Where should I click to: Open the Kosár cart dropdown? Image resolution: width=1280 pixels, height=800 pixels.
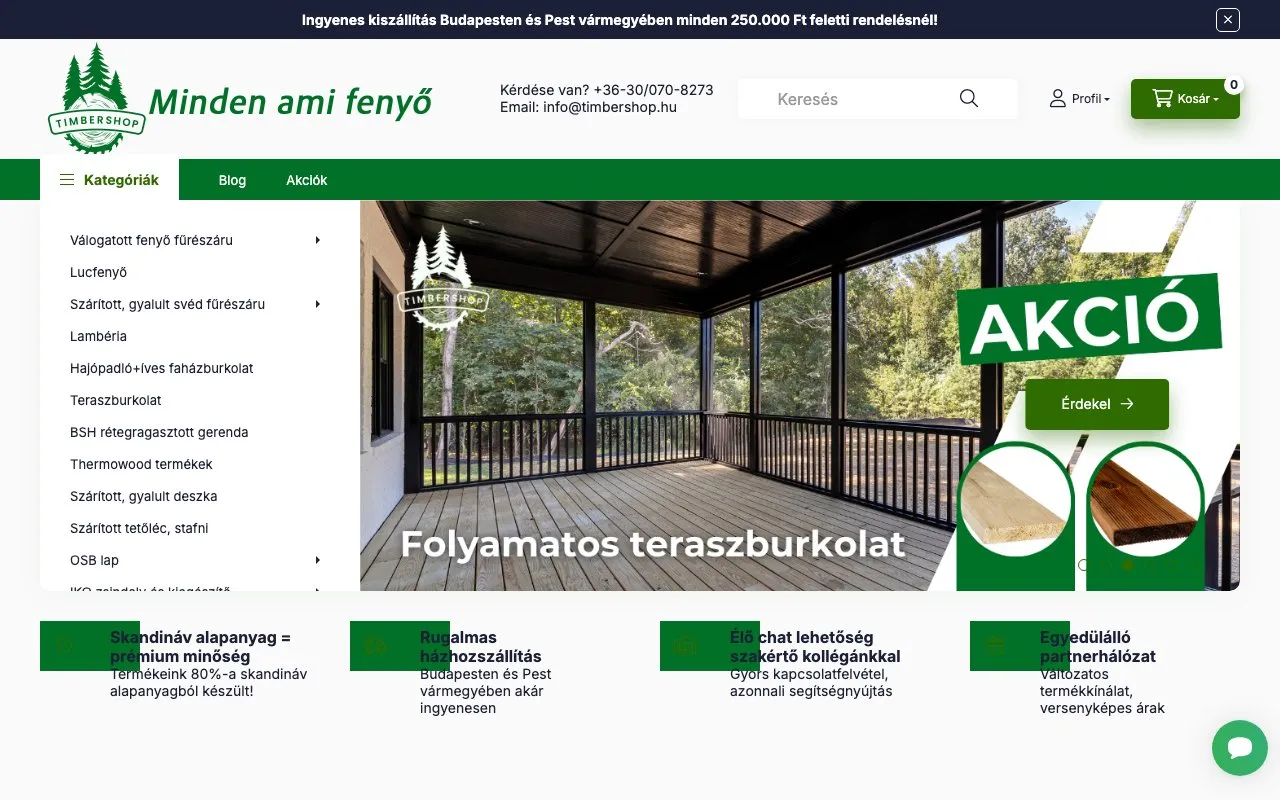(x=1185, y=99)
